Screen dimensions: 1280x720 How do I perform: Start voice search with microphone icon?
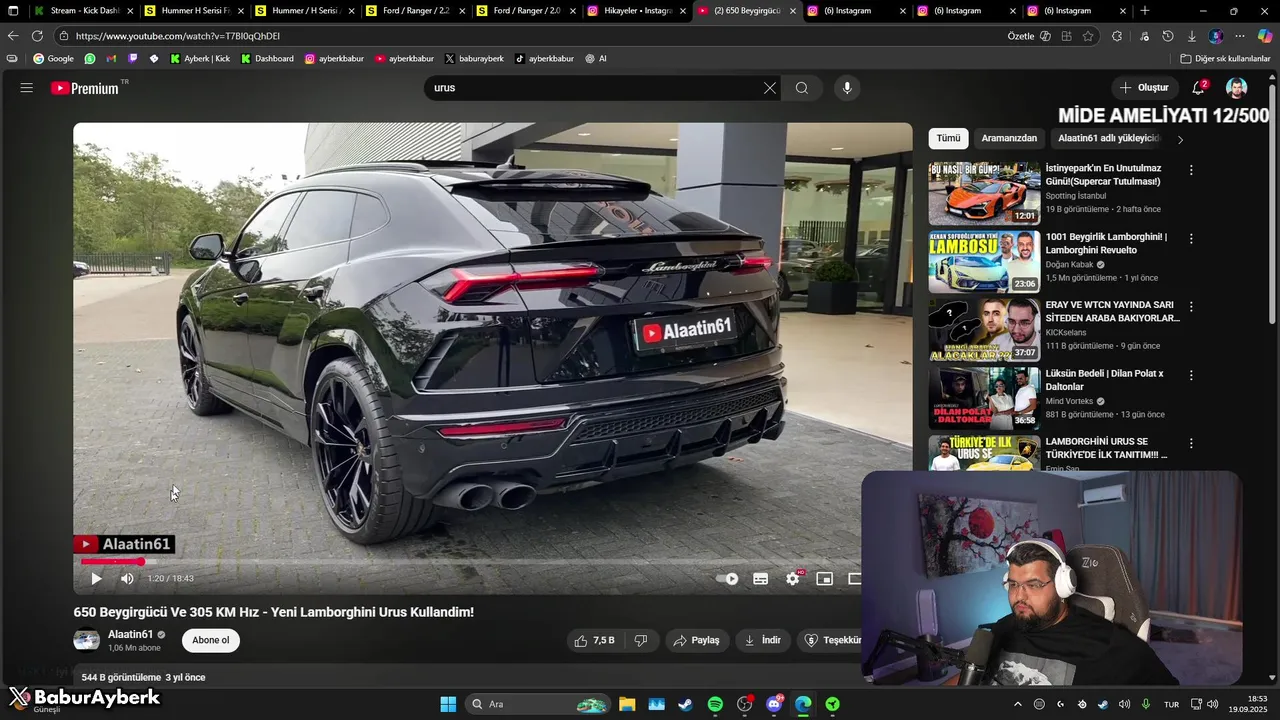pyautogui.click(x=847, y=88)
